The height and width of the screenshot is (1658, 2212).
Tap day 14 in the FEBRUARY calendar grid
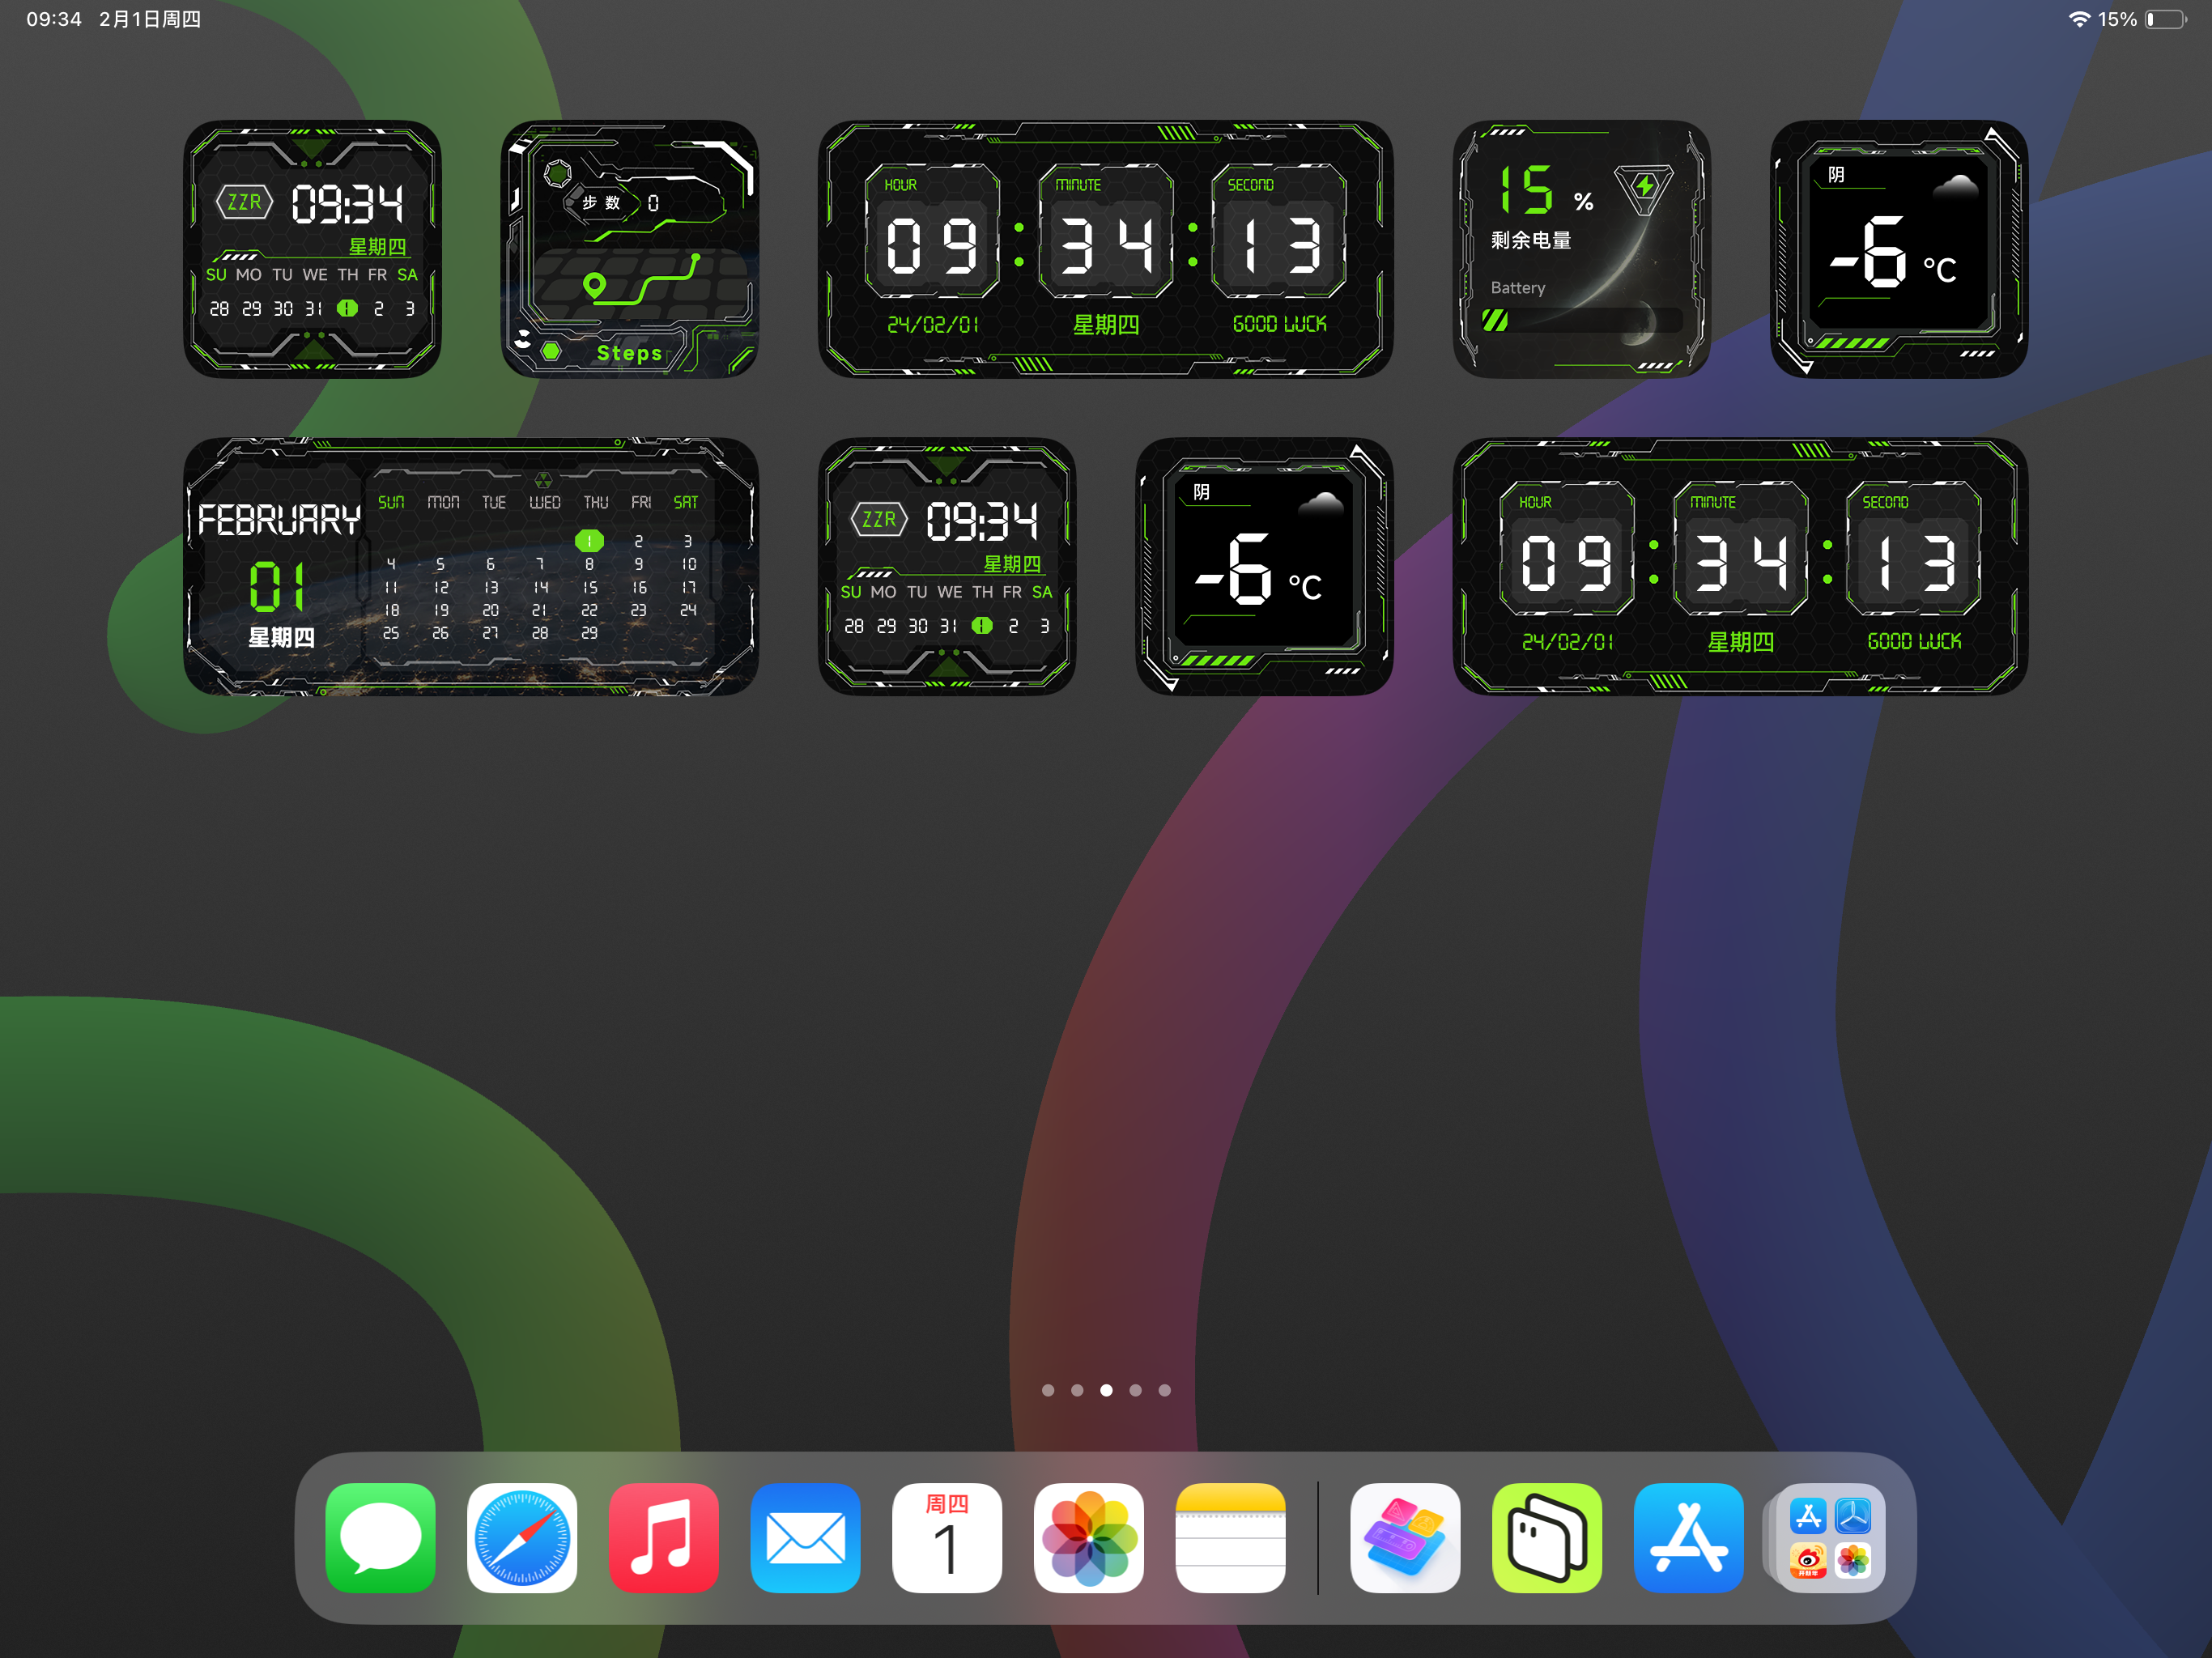(540, 587)
